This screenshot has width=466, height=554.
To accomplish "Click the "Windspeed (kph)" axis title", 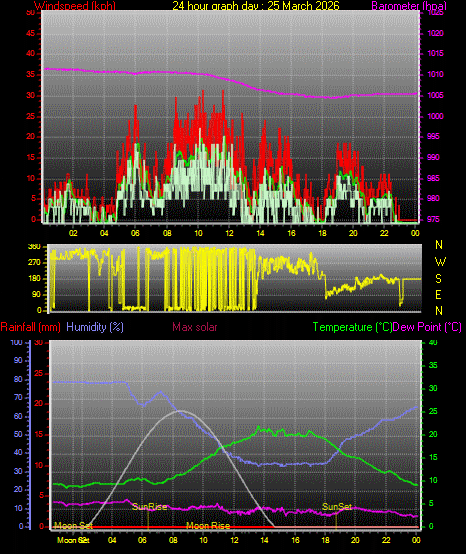I will coord(75,6).
